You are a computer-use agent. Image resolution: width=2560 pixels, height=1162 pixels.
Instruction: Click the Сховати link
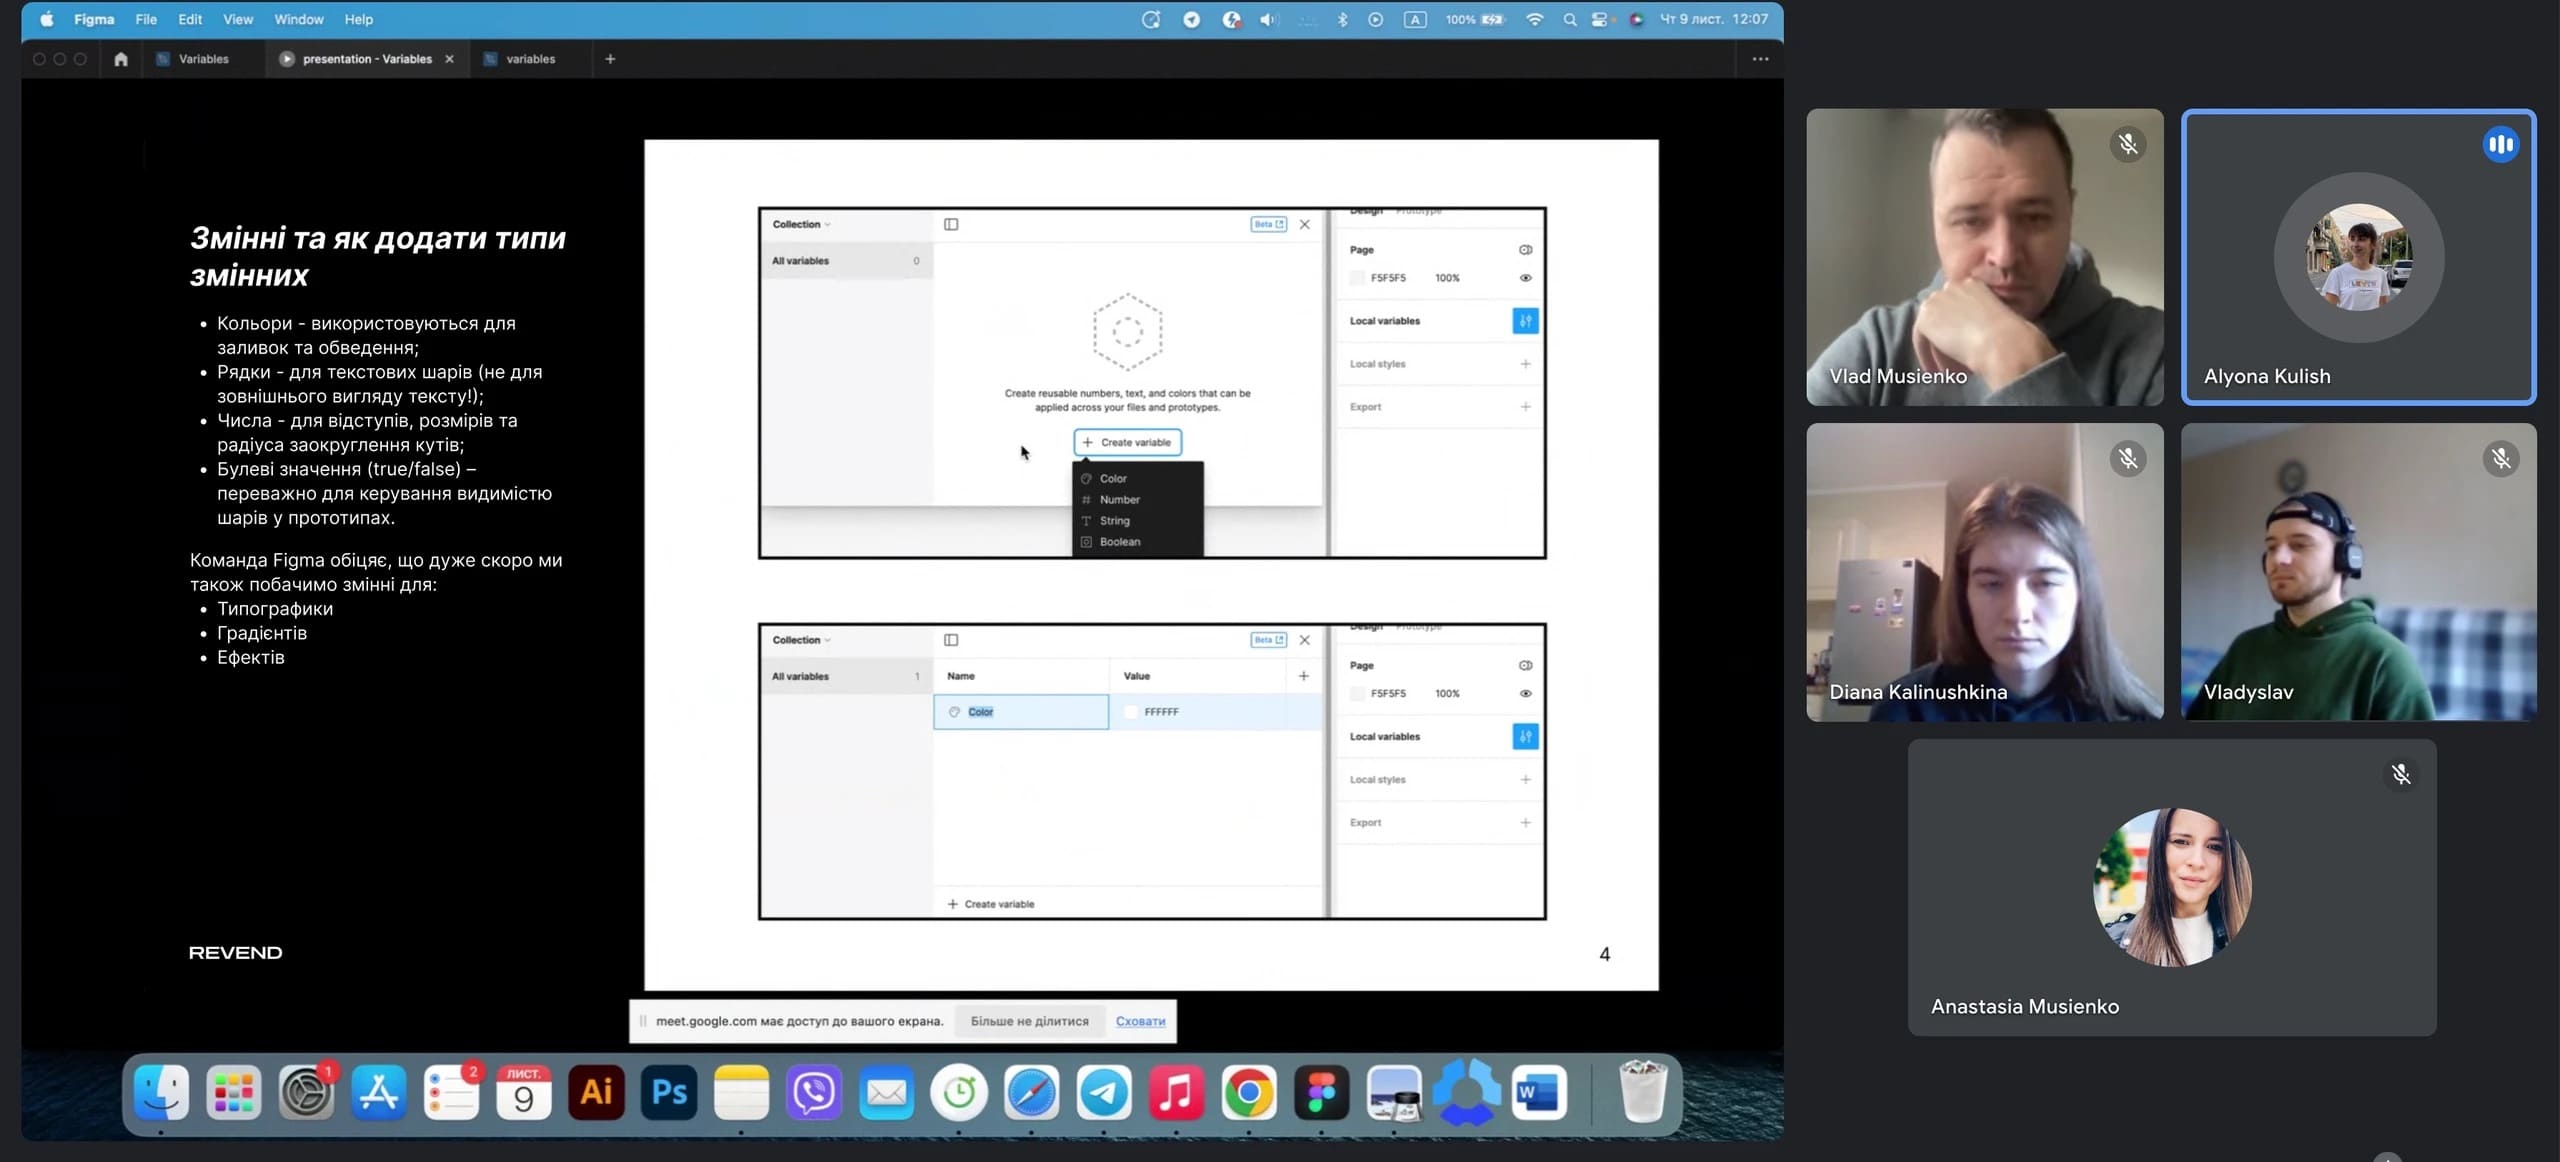(1140, 1021)
